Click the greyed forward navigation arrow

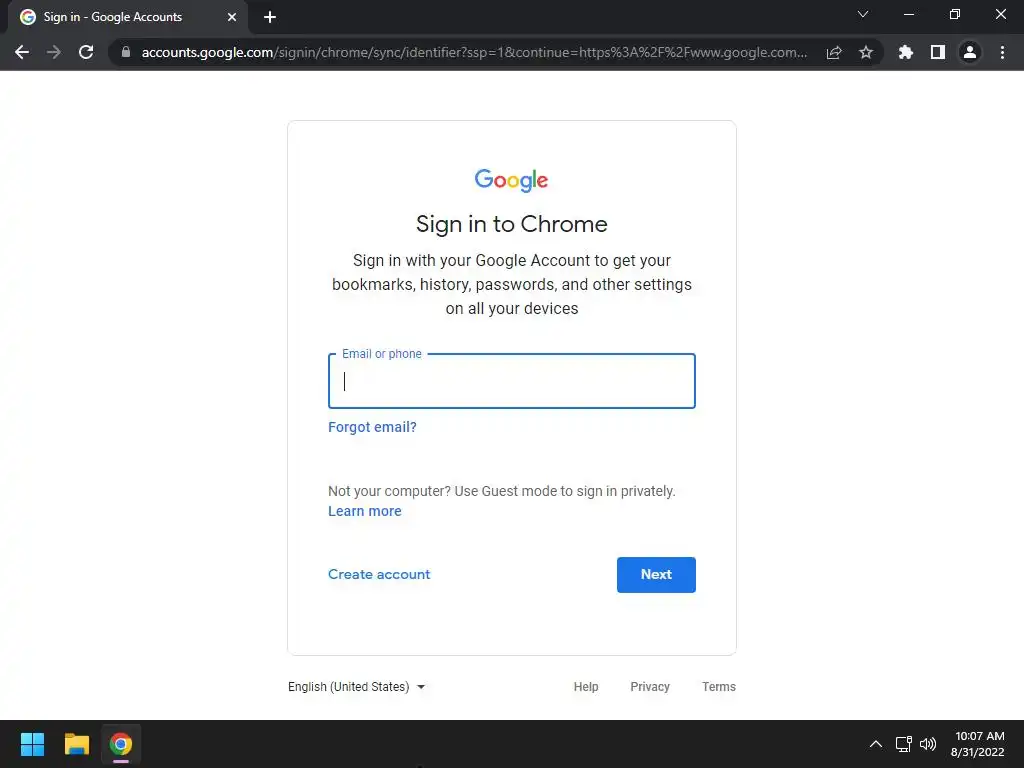click(x=54, y=52)
